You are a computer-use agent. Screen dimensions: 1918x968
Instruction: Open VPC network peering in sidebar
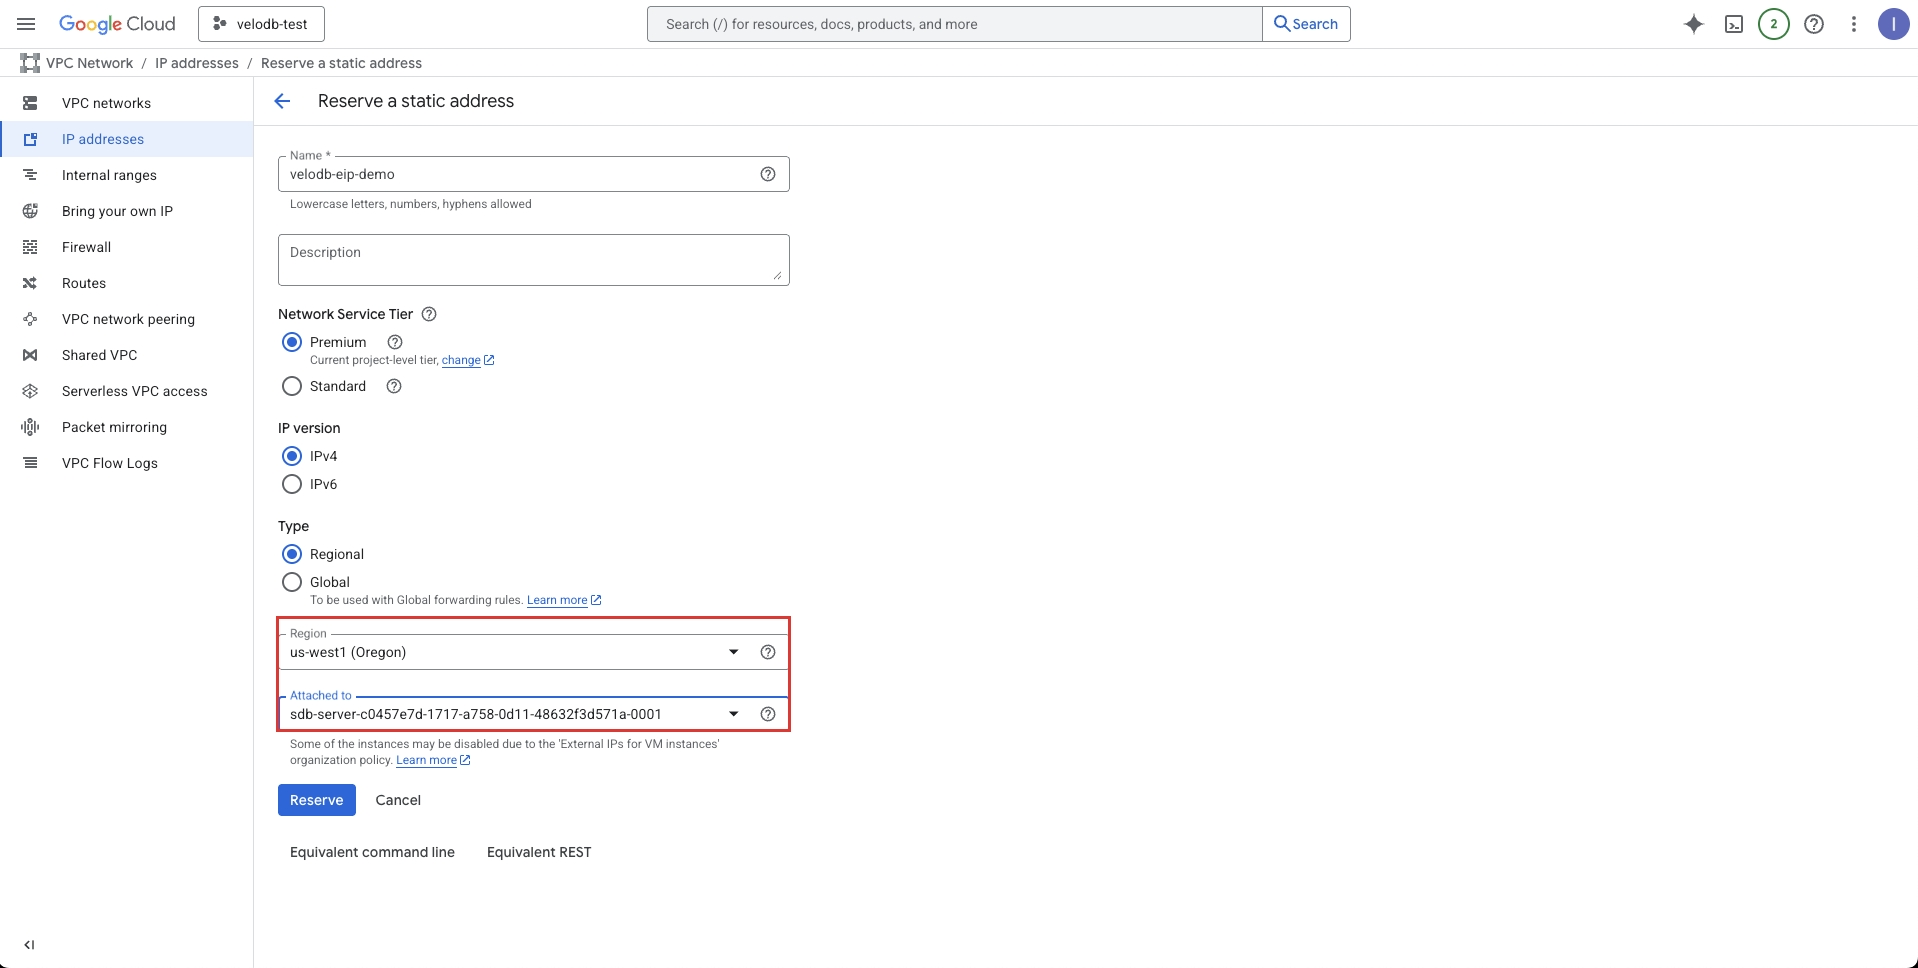[x=128, y=319]
